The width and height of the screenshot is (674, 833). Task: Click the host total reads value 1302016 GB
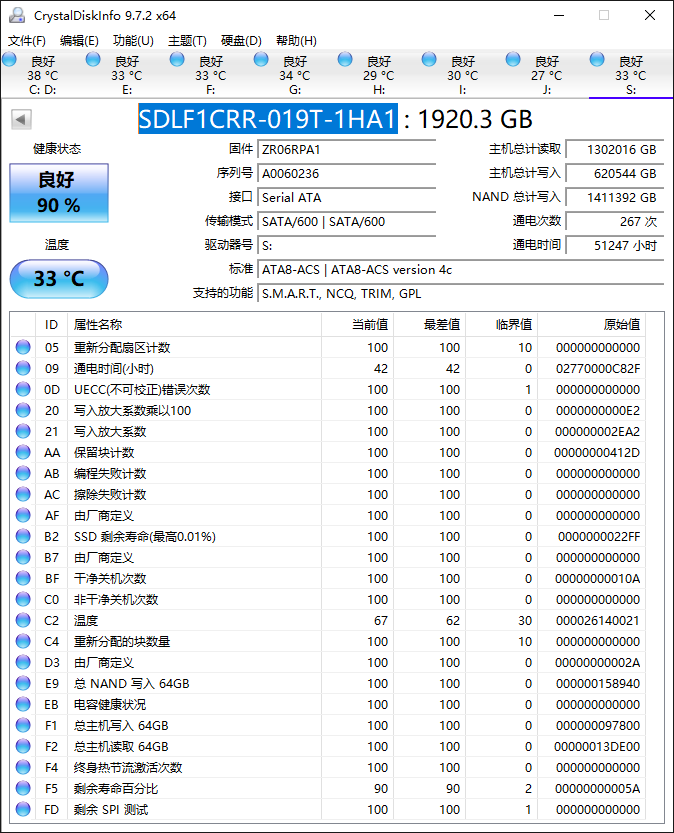coord(615,150)
